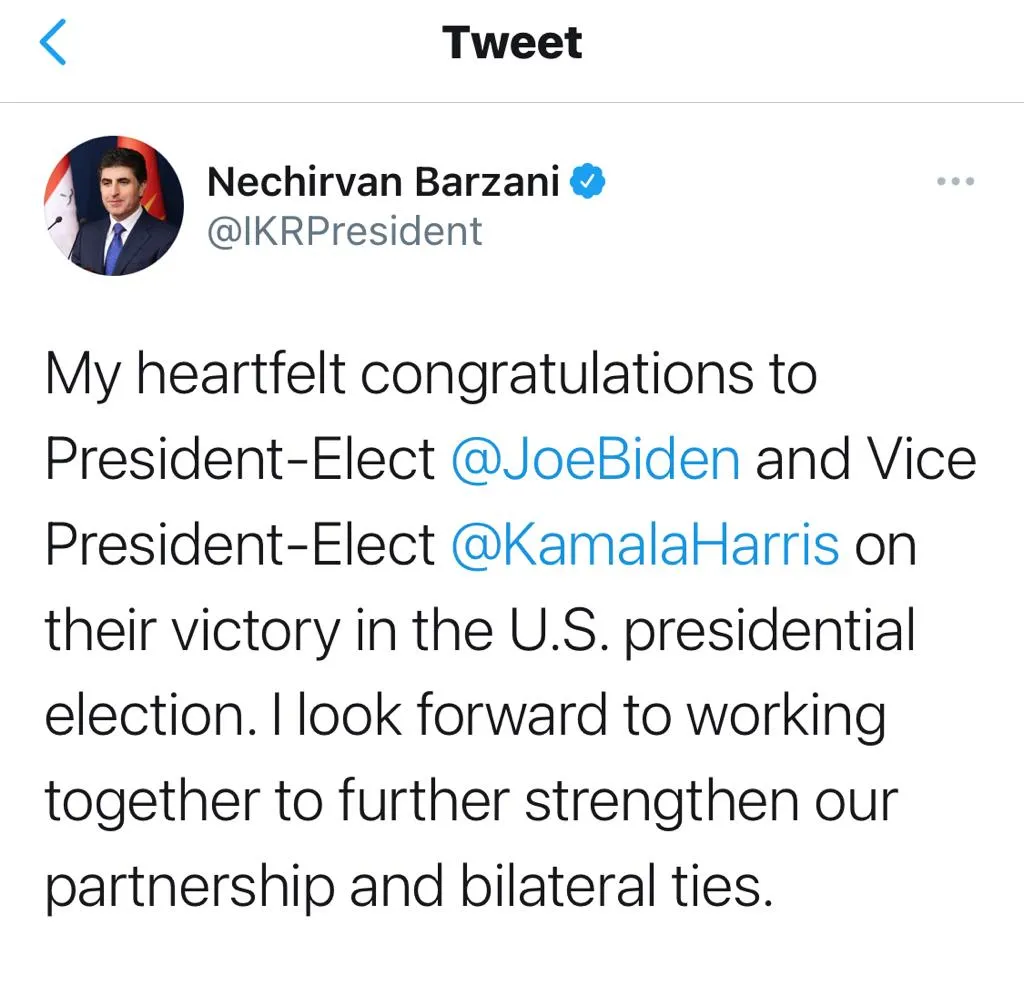Open the three-dot more options menu
Viewport: 1024px width, 987px height.
[955, 181]
